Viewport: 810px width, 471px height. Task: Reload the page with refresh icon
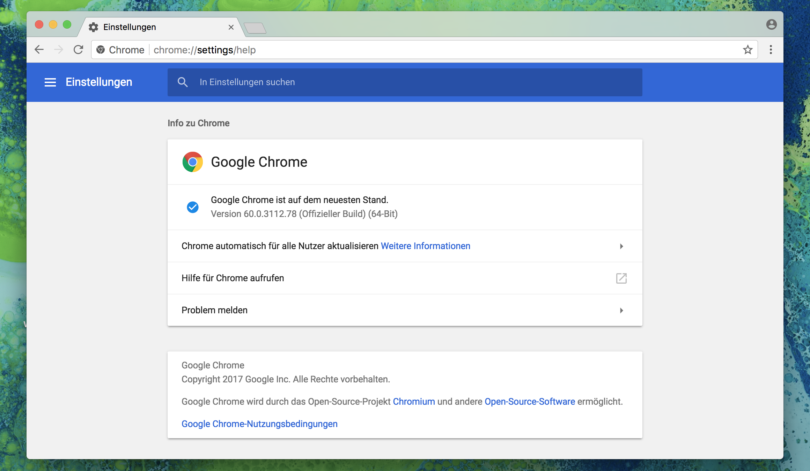coord(78,49)
